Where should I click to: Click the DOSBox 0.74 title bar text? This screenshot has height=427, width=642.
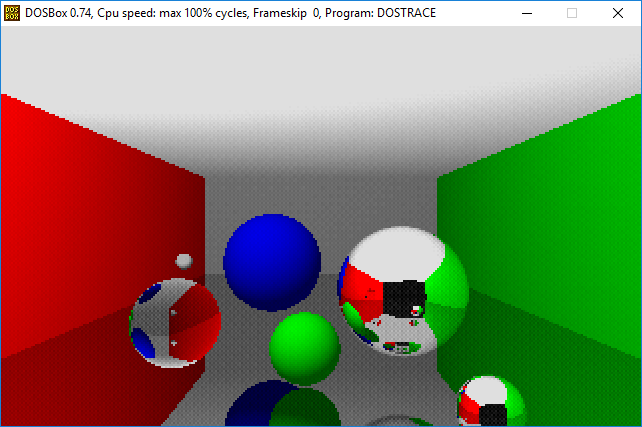coord(230,13)
